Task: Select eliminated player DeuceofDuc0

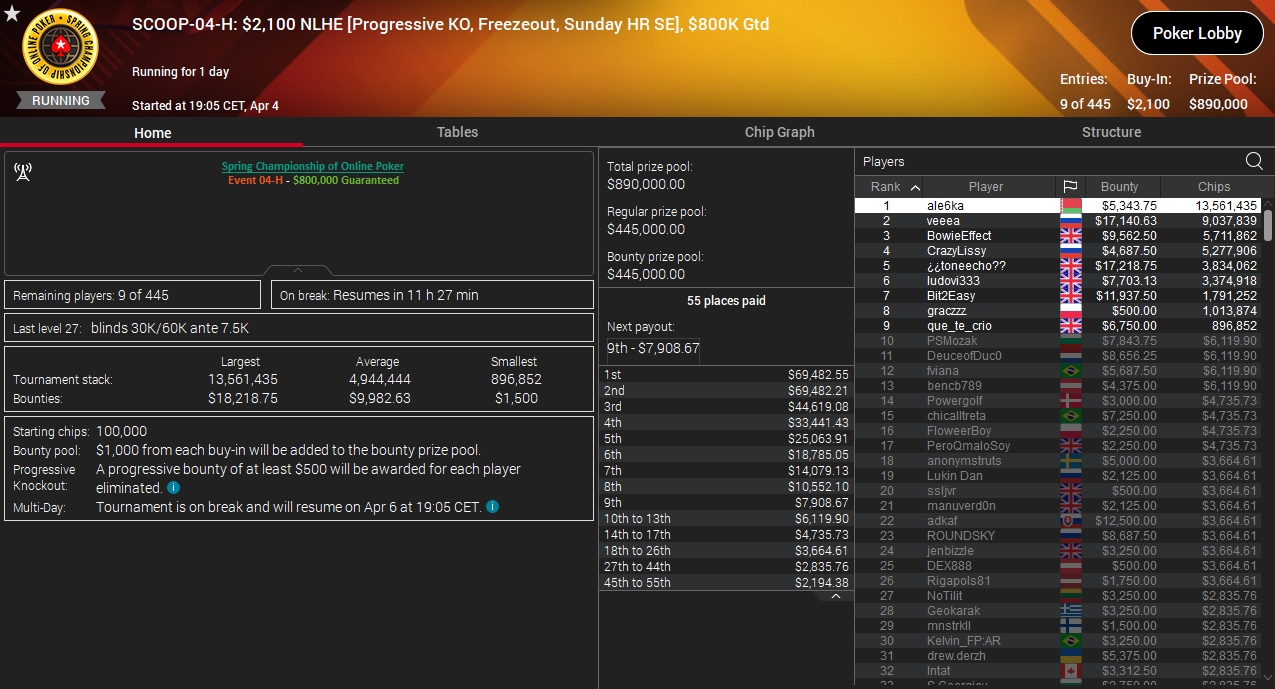Action: pos(1058,356)
